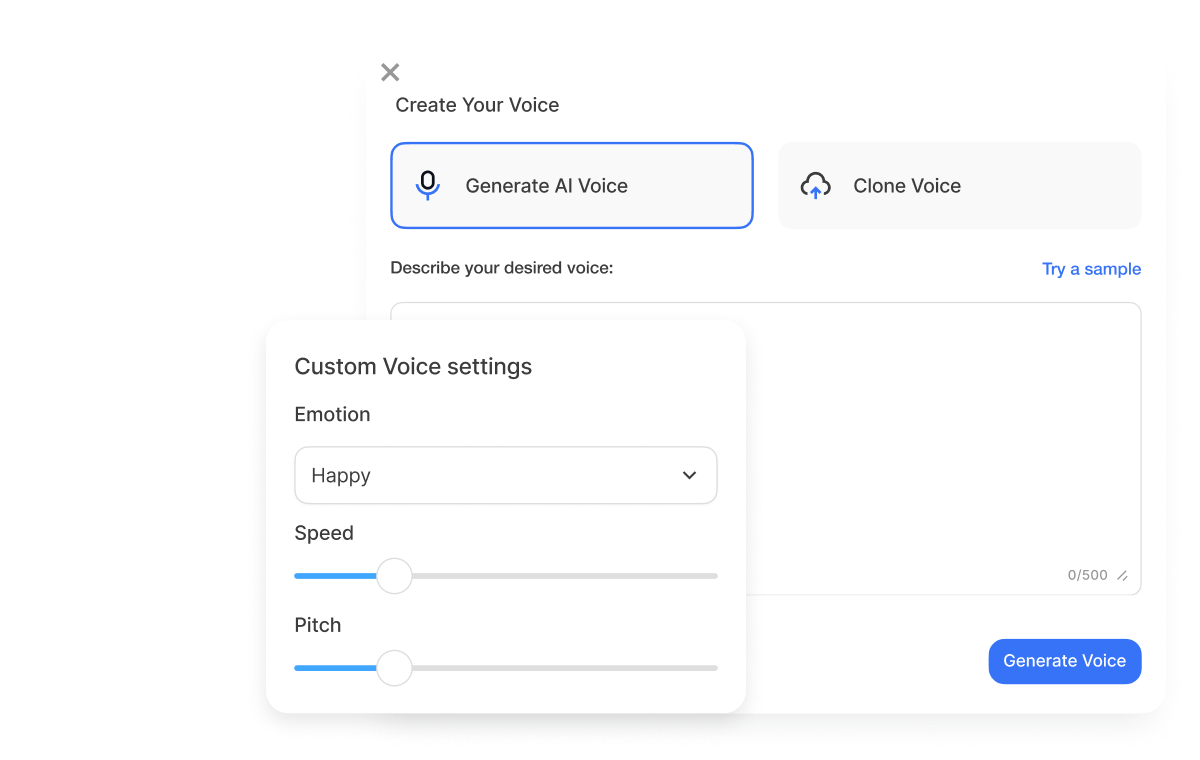Click the Pitch slider knob

pos(394,668)
